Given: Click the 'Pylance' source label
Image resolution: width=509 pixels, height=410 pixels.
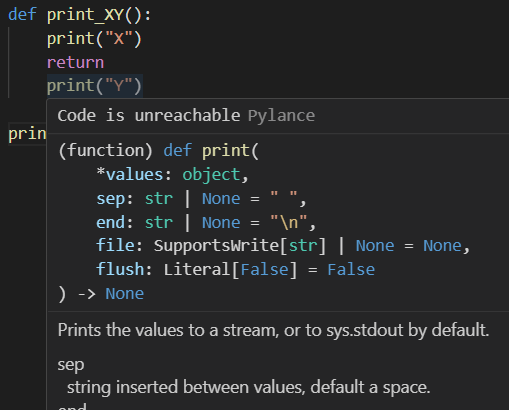Looking at the screenshot, I should pos(281,116).
